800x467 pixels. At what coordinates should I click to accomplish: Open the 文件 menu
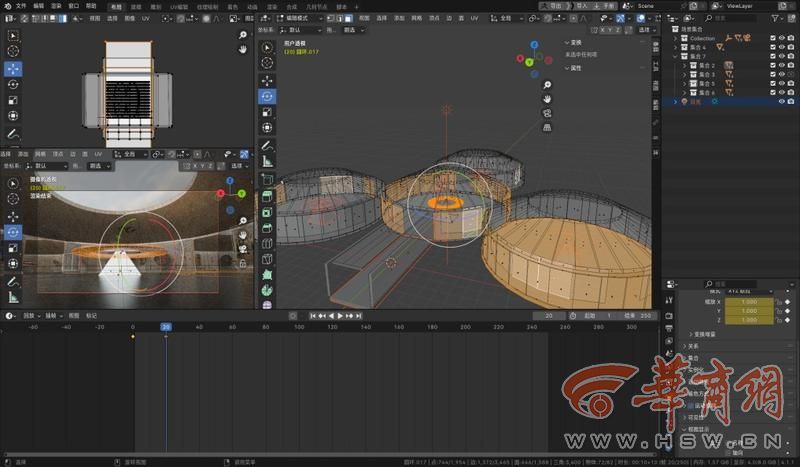21,5
